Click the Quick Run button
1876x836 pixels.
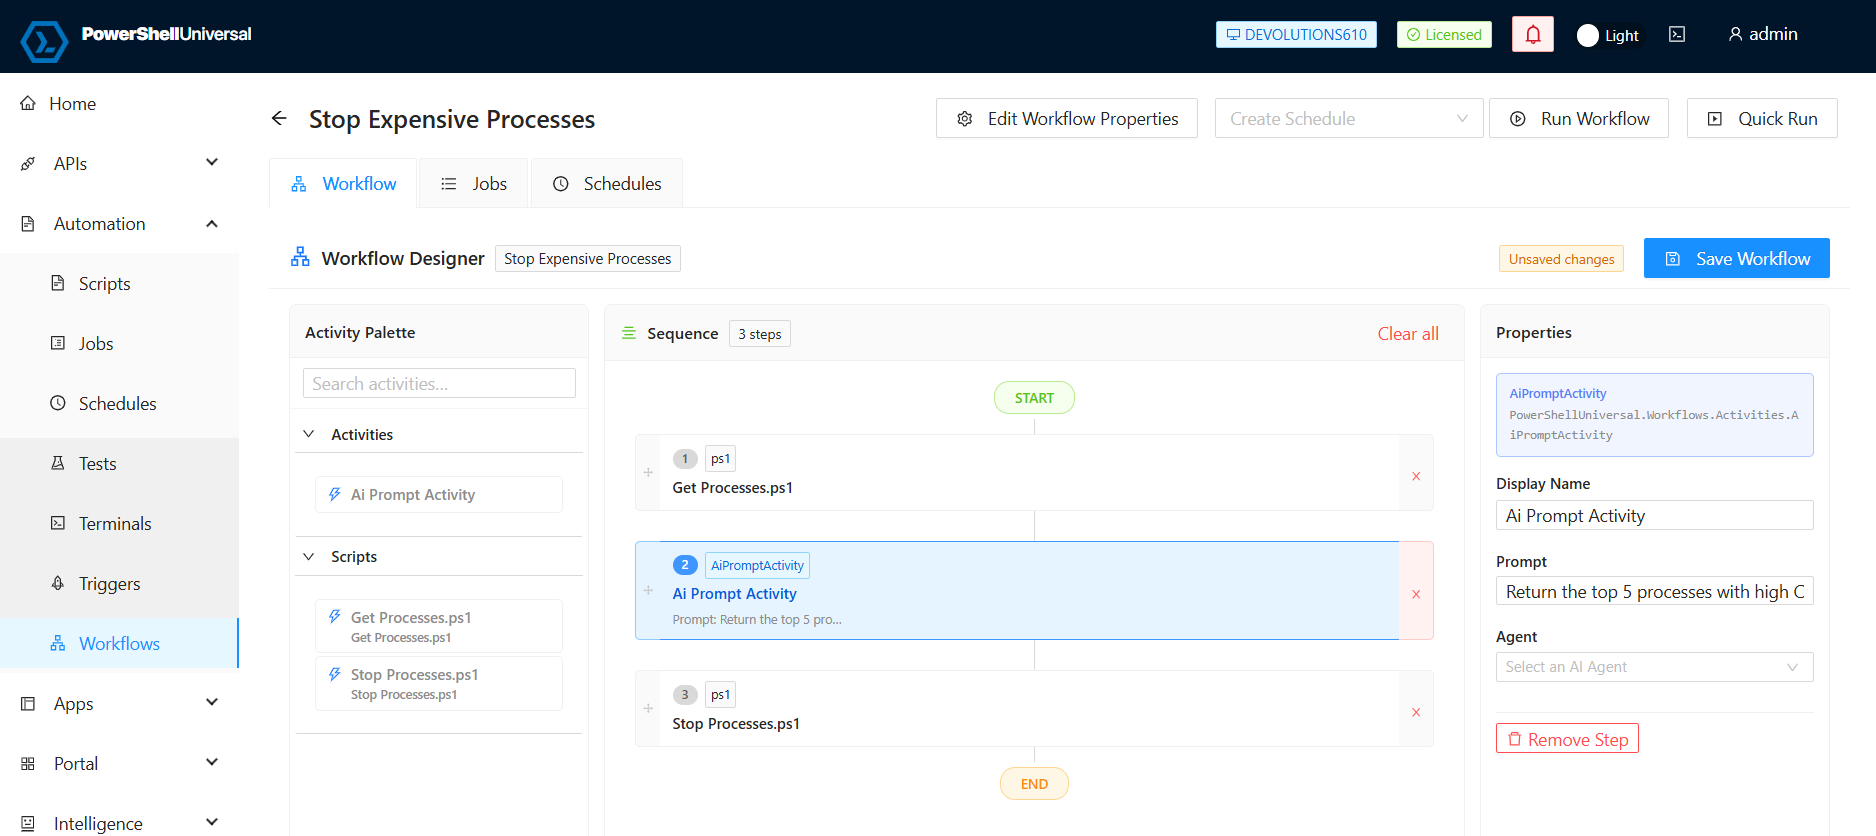coord(1762,118)
